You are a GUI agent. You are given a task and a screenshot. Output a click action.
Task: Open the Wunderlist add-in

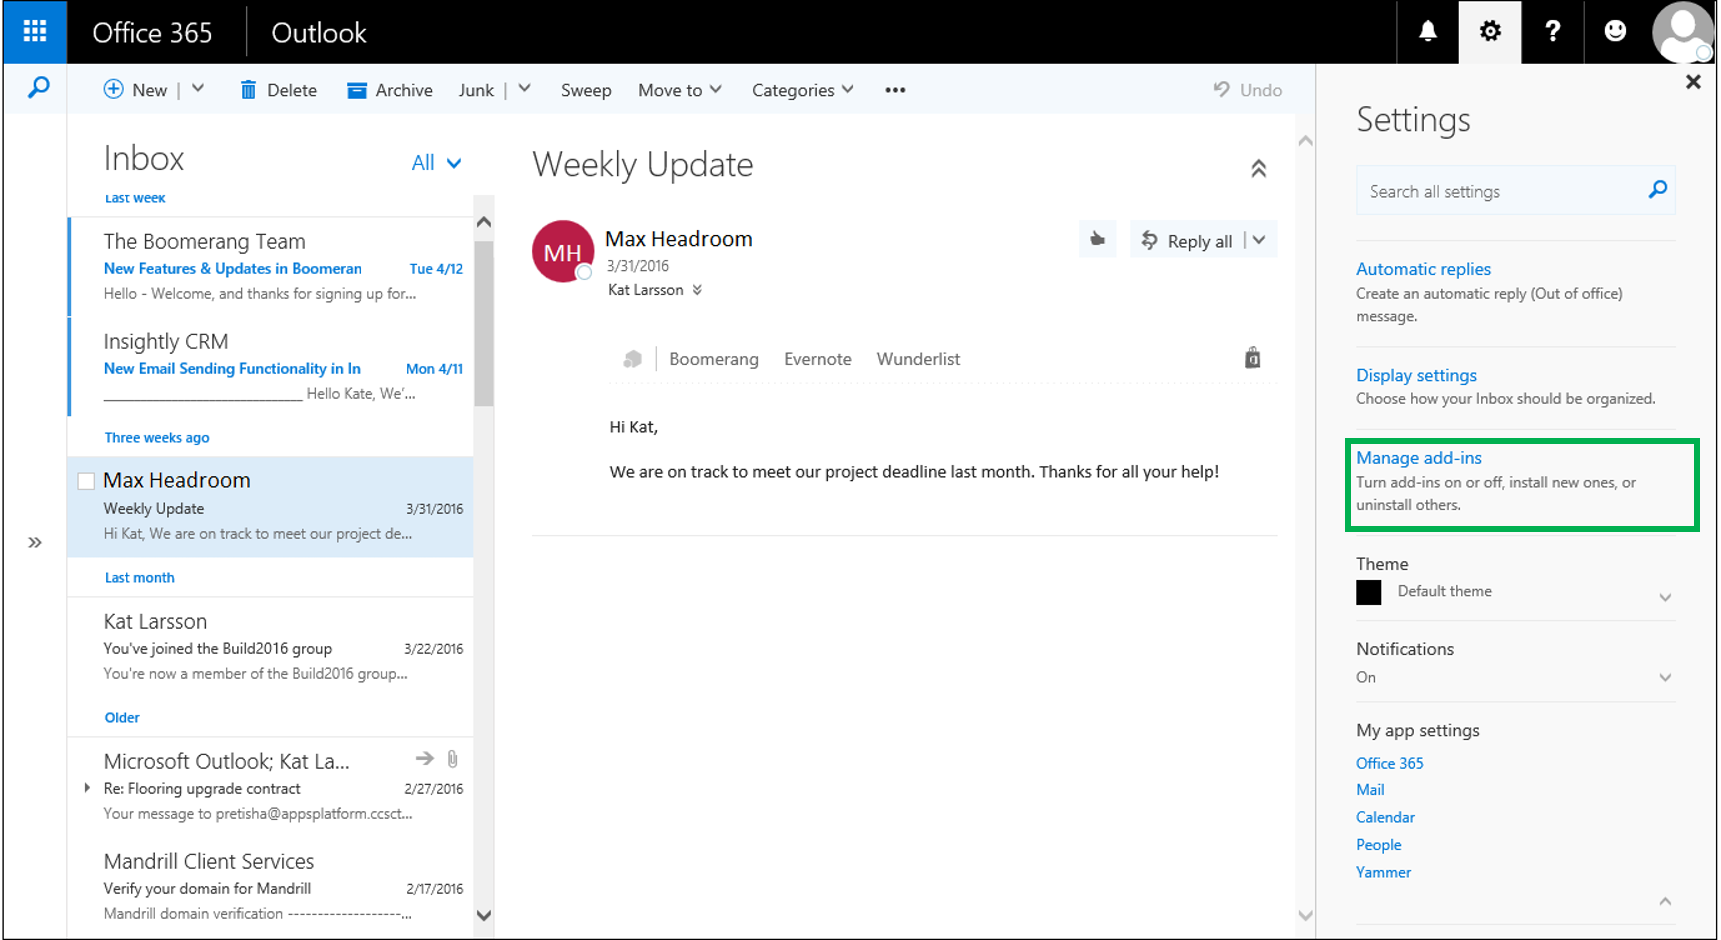click(x=918, y=359)
